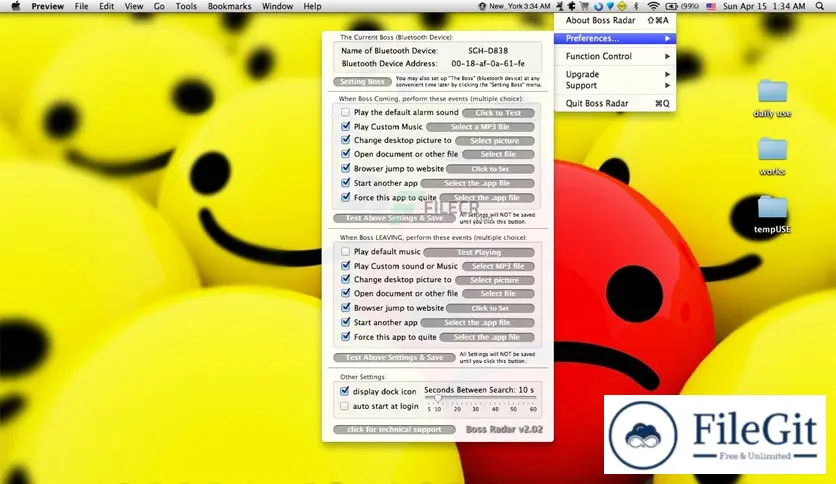Viewport: 836px width, 484px height.
Task: Click Select file under Boss Coming
Action: click(498, 154)
